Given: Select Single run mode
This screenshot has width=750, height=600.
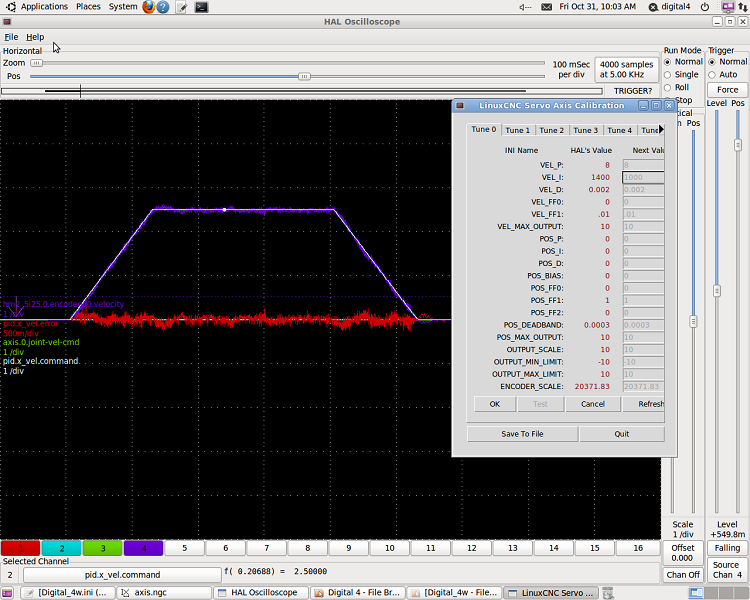Looking at the screenshot, I should [681, 75].
